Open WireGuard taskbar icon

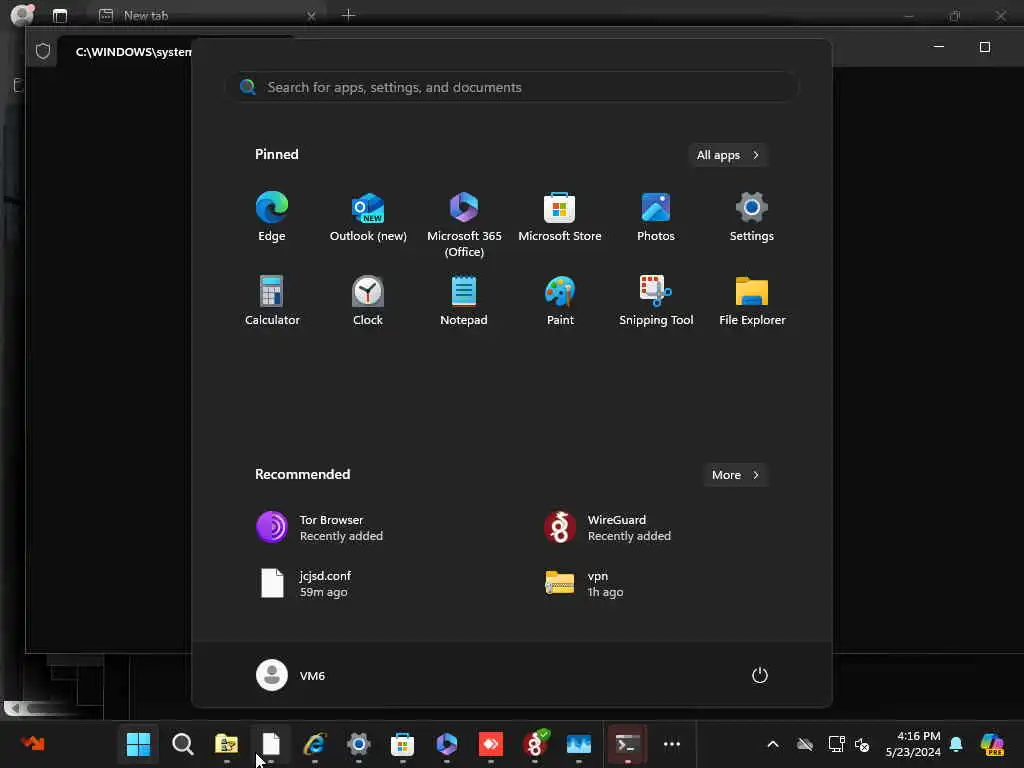535,744
